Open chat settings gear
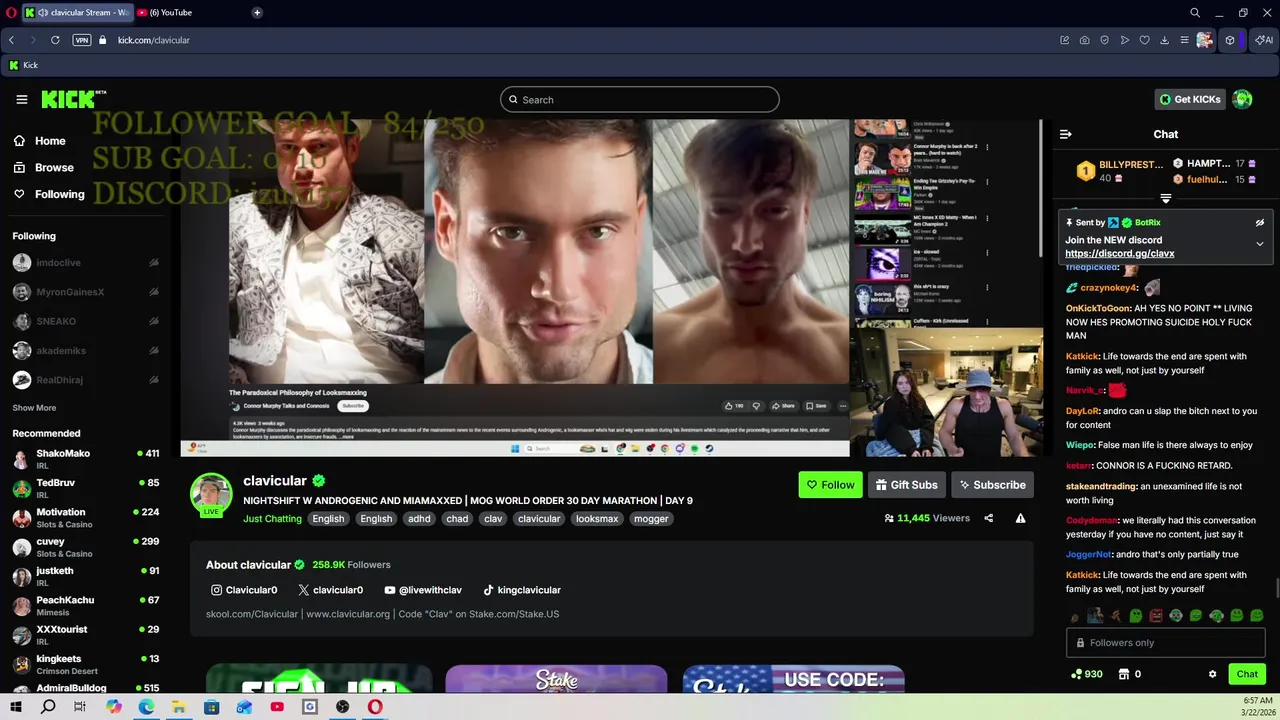Screen dimensions: 1280x720 pyautogui.click(x=1213, y=674)
